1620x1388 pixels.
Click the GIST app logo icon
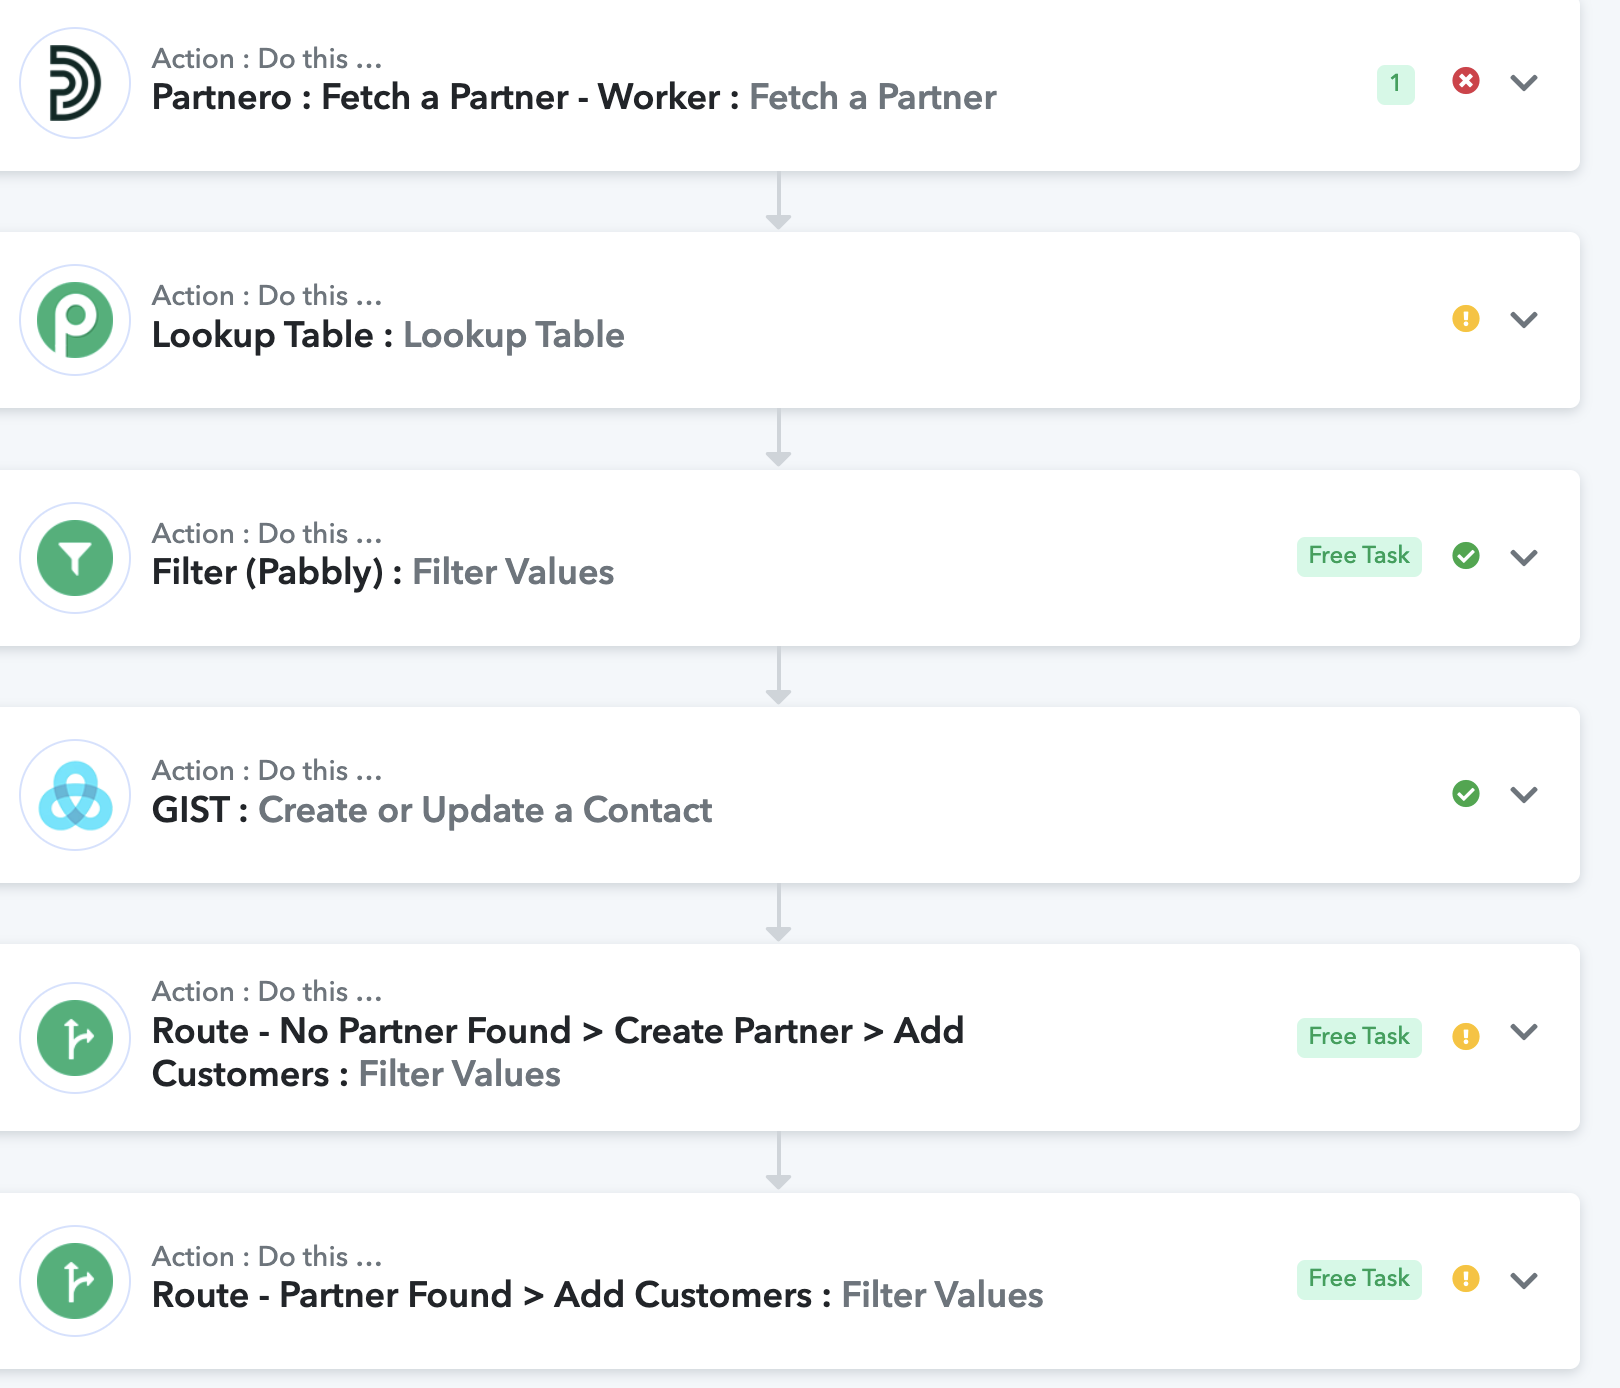point(75,795)
